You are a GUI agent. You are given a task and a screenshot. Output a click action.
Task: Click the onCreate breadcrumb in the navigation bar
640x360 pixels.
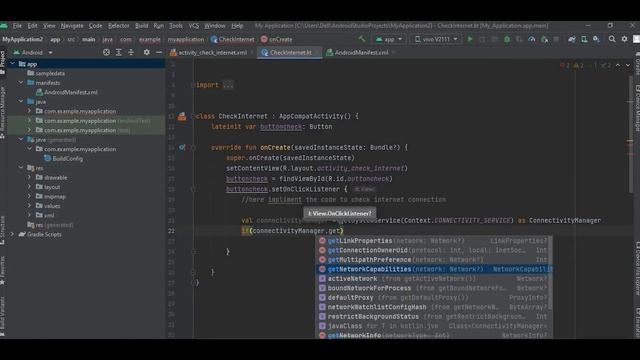click(276, 40)
